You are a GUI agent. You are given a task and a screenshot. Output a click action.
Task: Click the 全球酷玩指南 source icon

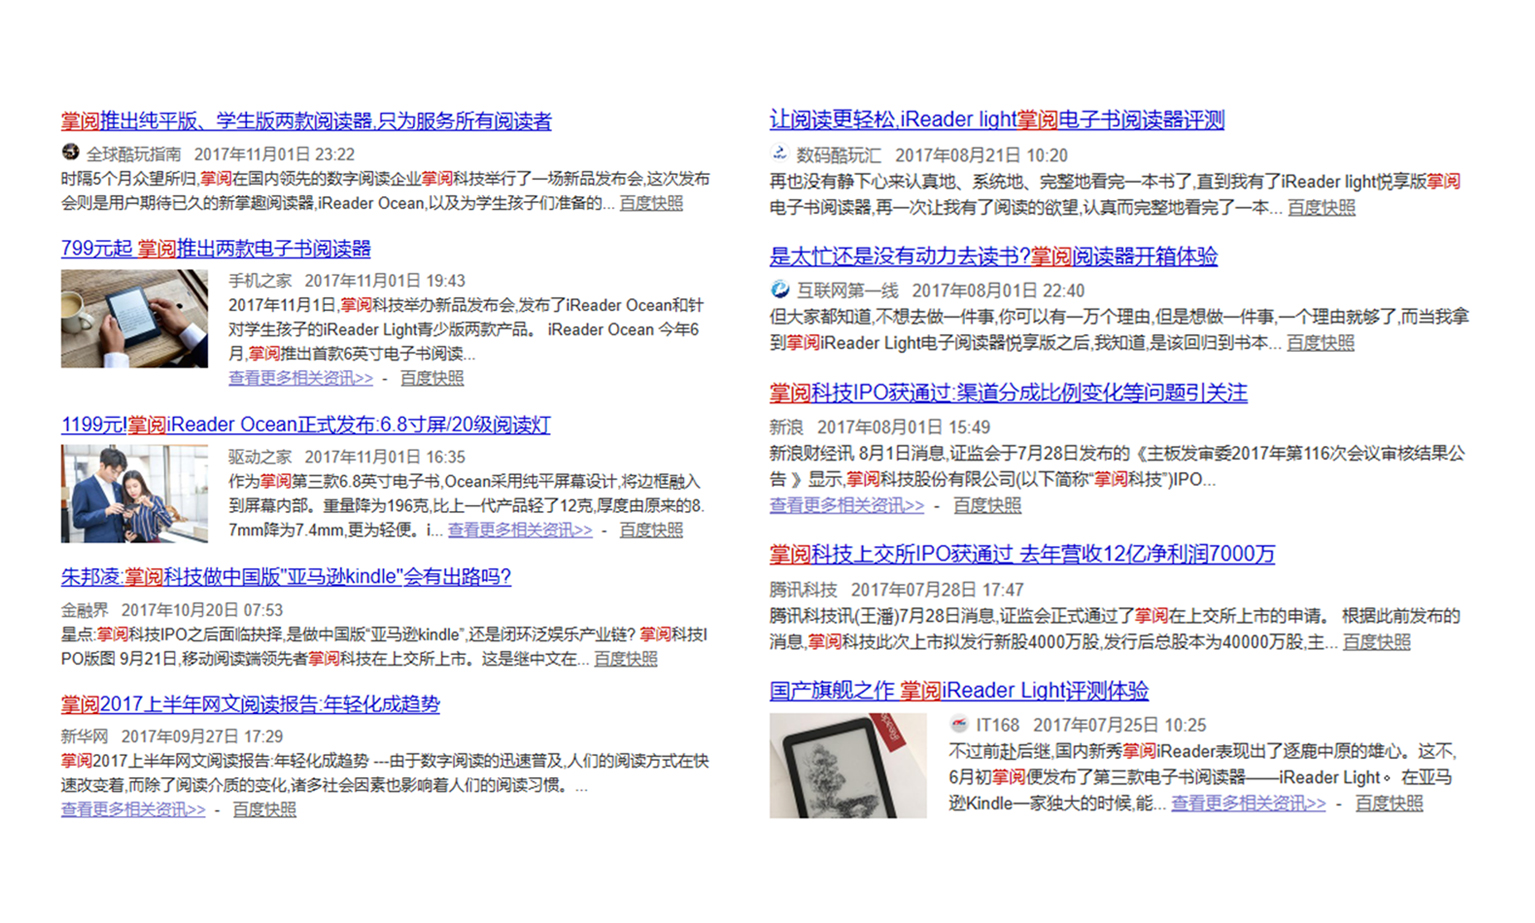point(70,152)
